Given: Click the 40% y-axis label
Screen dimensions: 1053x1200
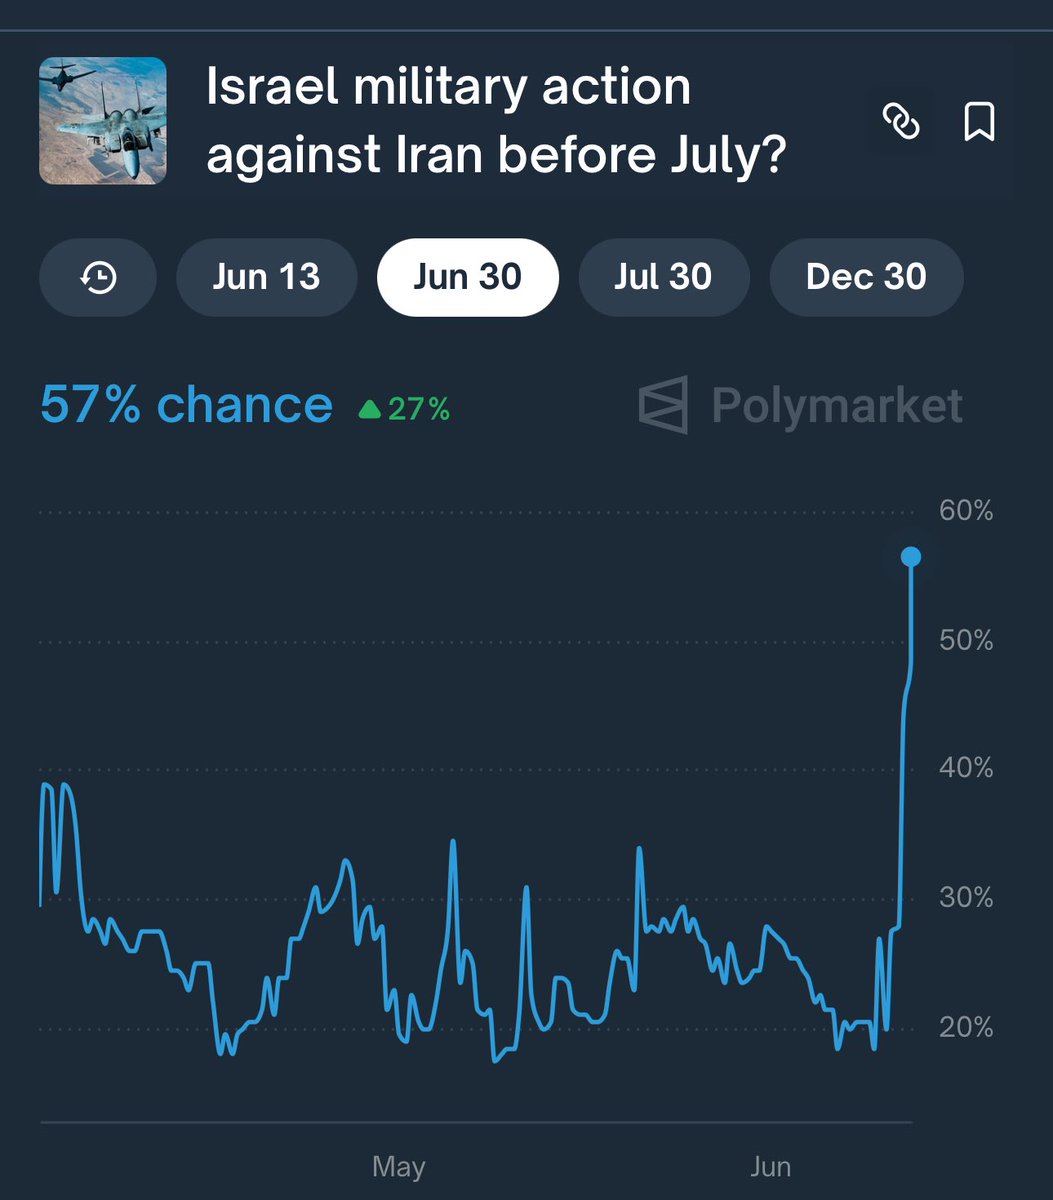Looking at the screenshot, I should tap(966, 769).
